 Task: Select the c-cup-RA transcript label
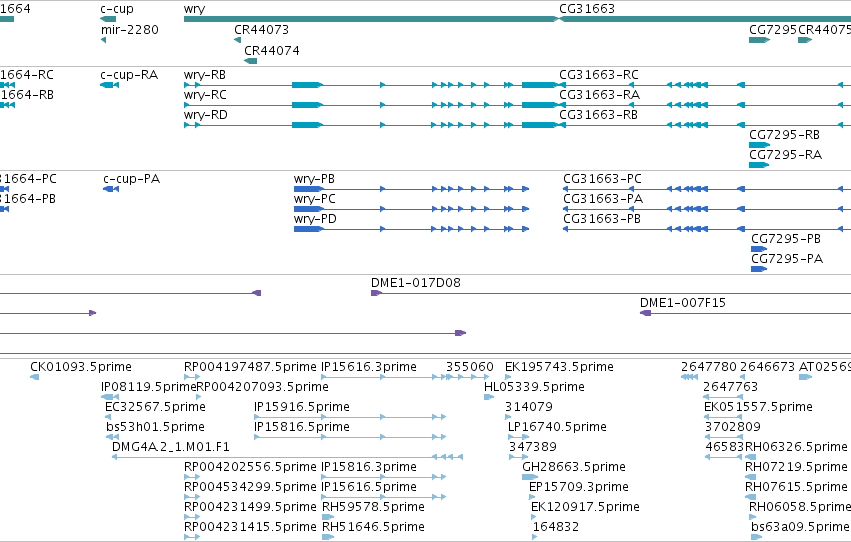coord(129,74)
